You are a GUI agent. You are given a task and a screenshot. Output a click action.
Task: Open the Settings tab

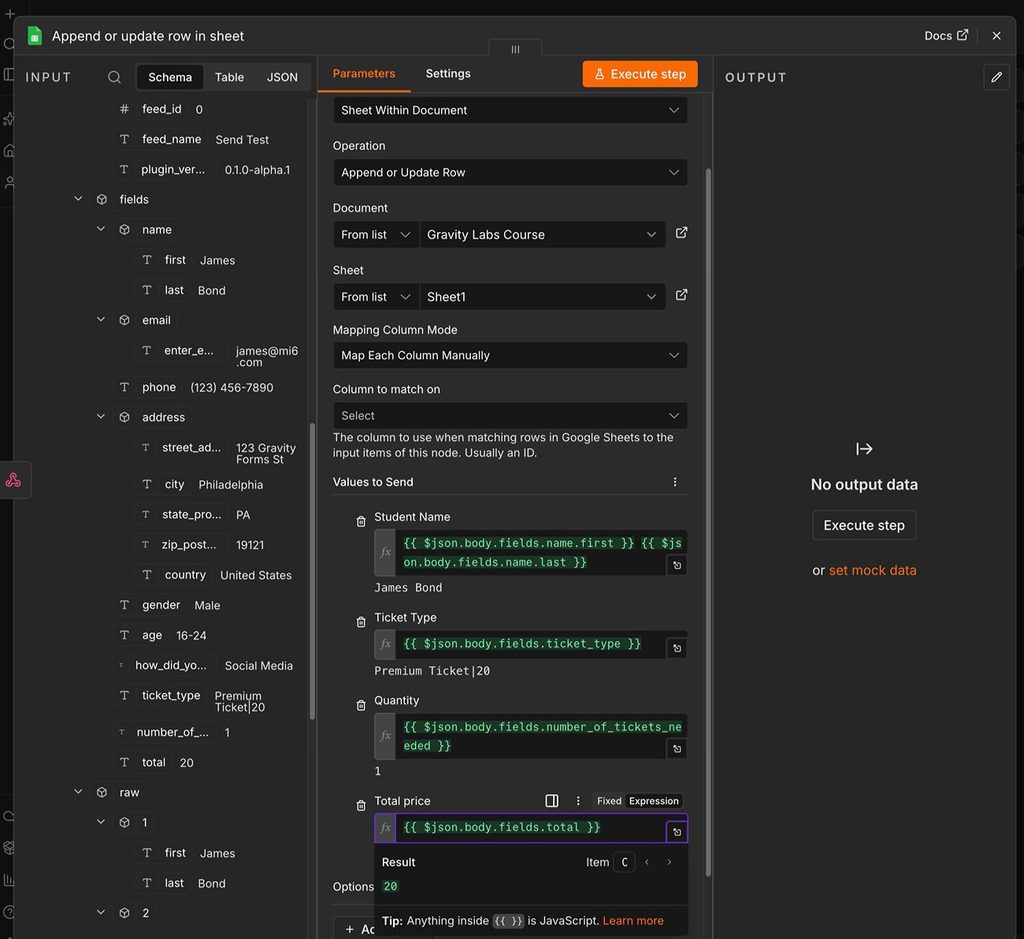(448, 73)
